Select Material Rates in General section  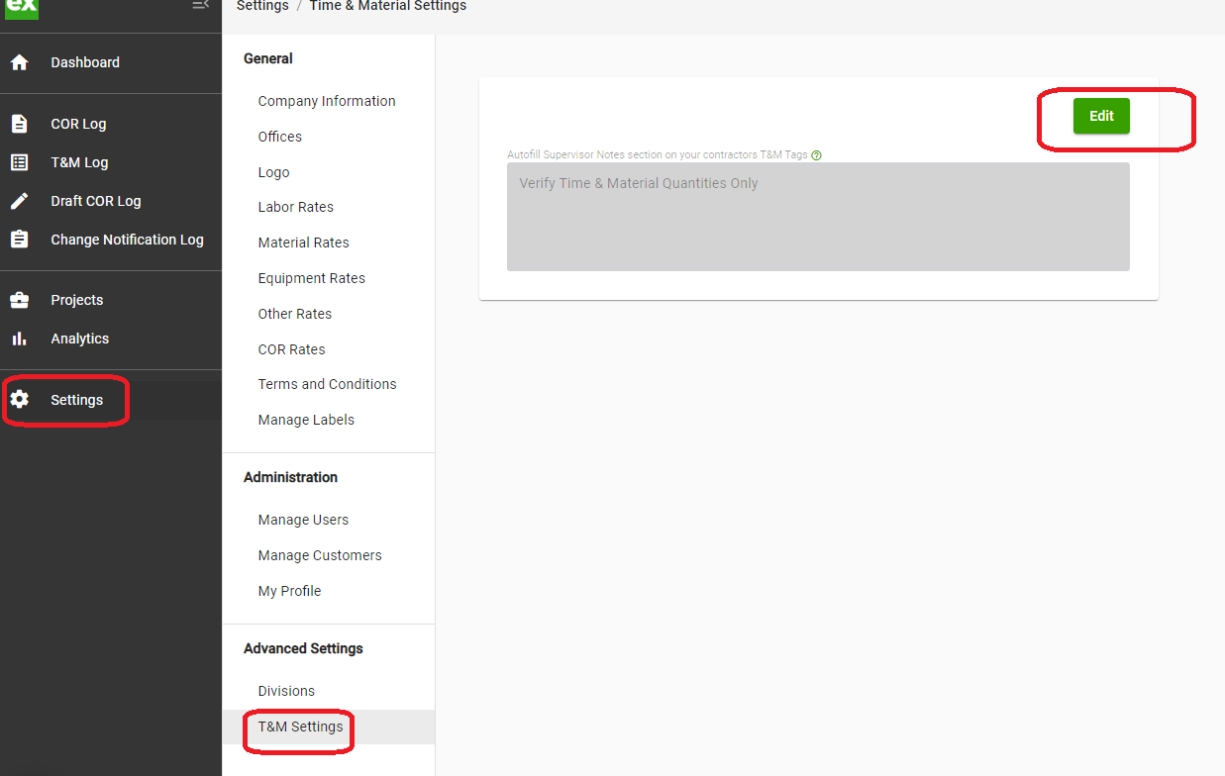[303, 242]
